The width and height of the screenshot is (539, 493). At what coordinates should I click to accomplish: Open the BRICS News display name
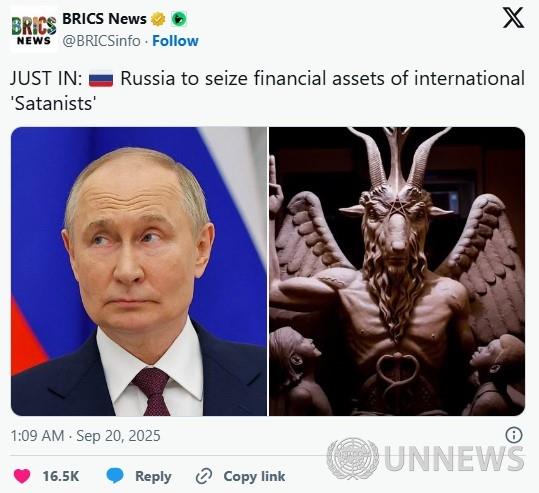pos(104,19)
